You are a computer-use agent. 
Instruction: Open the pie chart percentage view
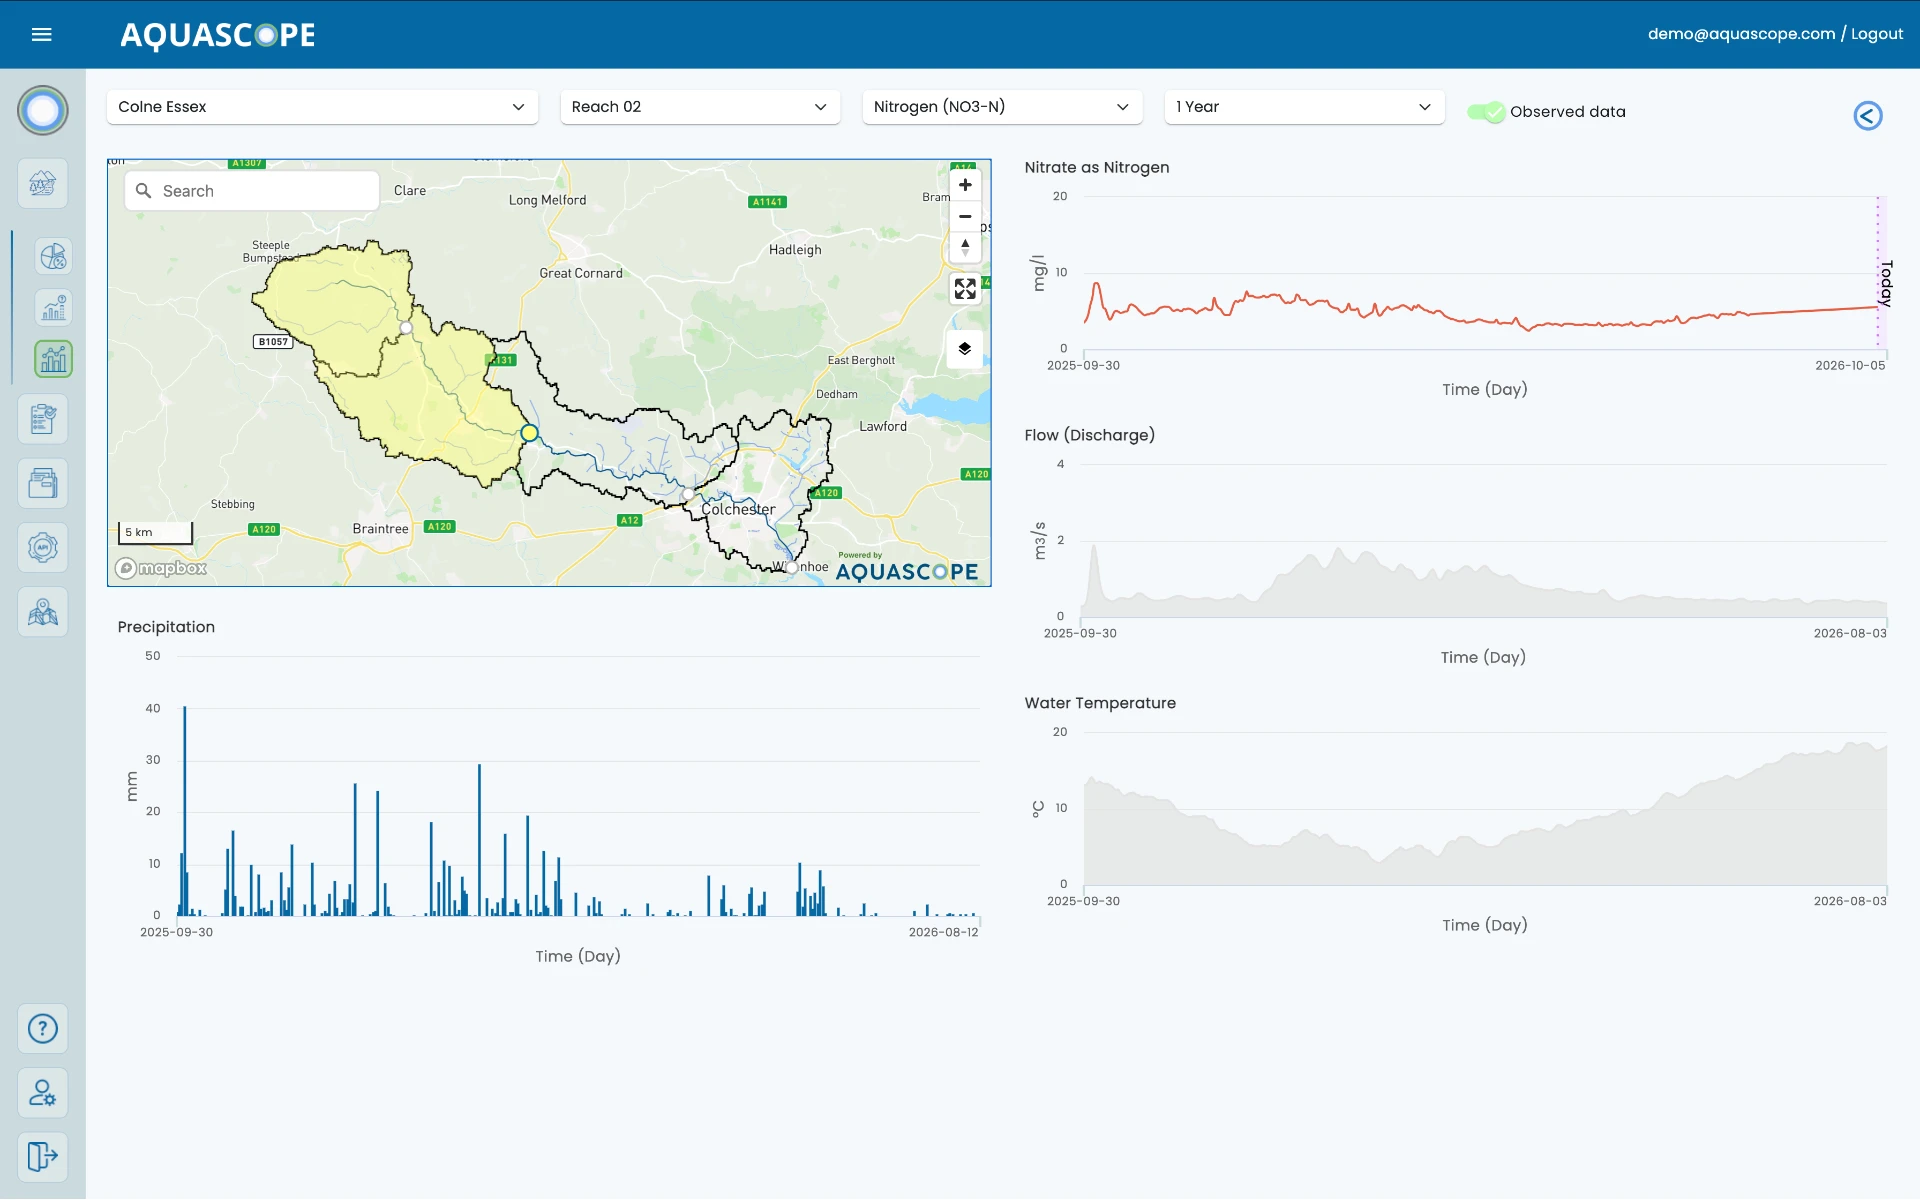tap(53, 257)
